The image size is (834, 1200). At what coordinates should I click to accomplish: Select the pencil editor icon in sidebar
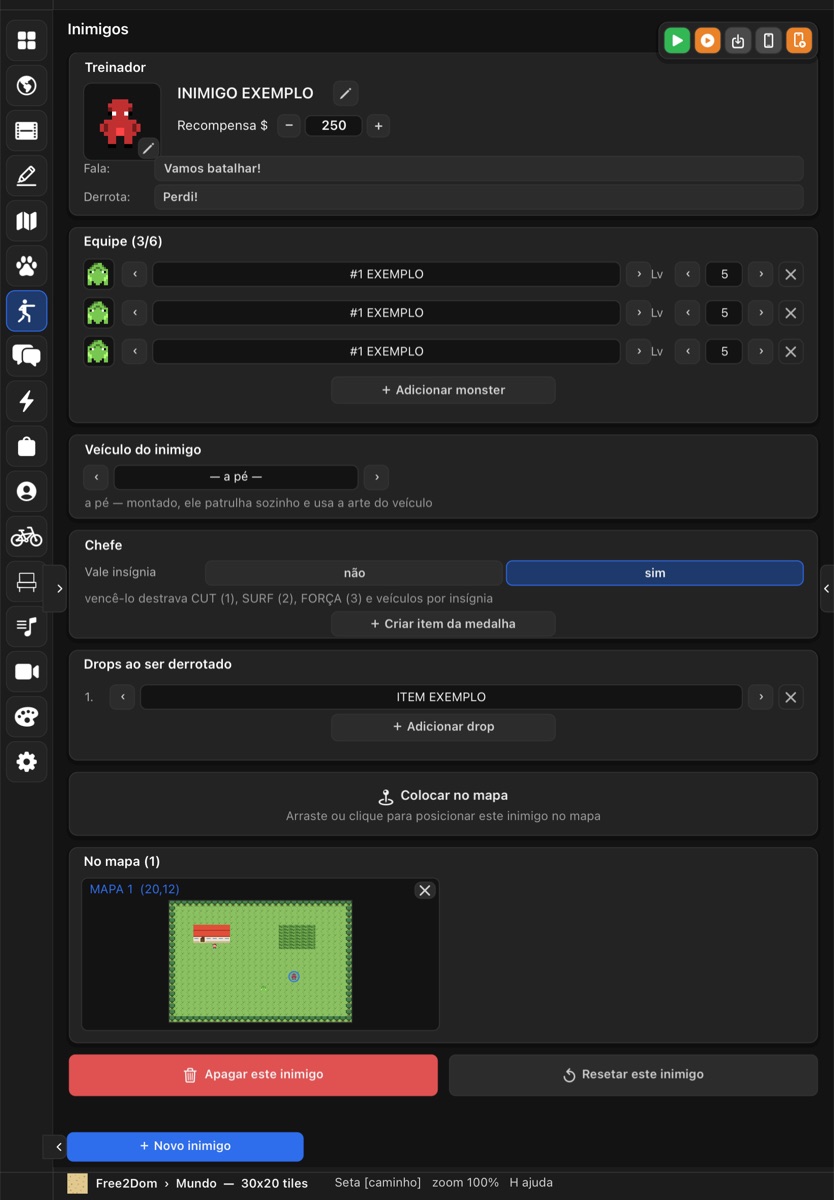click(27, 176)
